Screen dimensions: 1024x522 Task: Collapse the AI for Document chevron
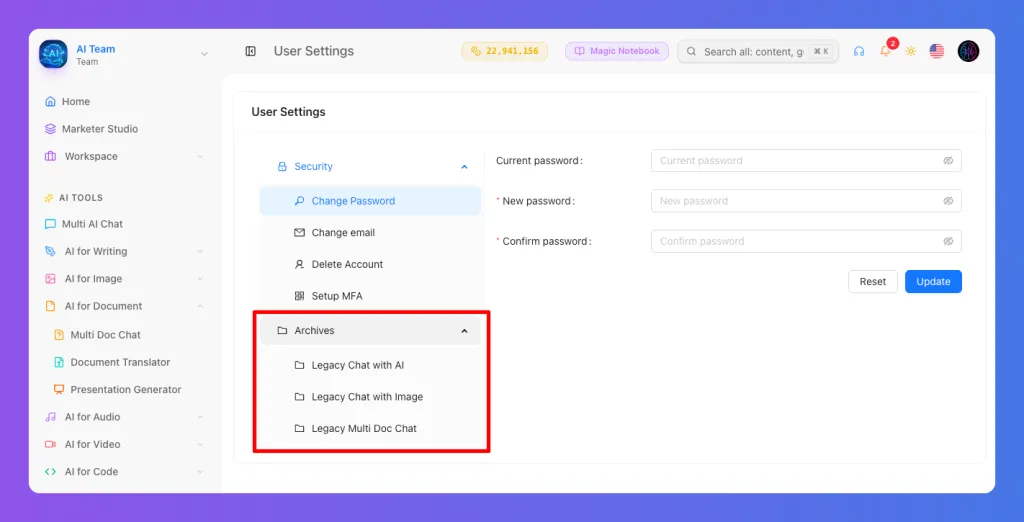[x=200, y=306]
